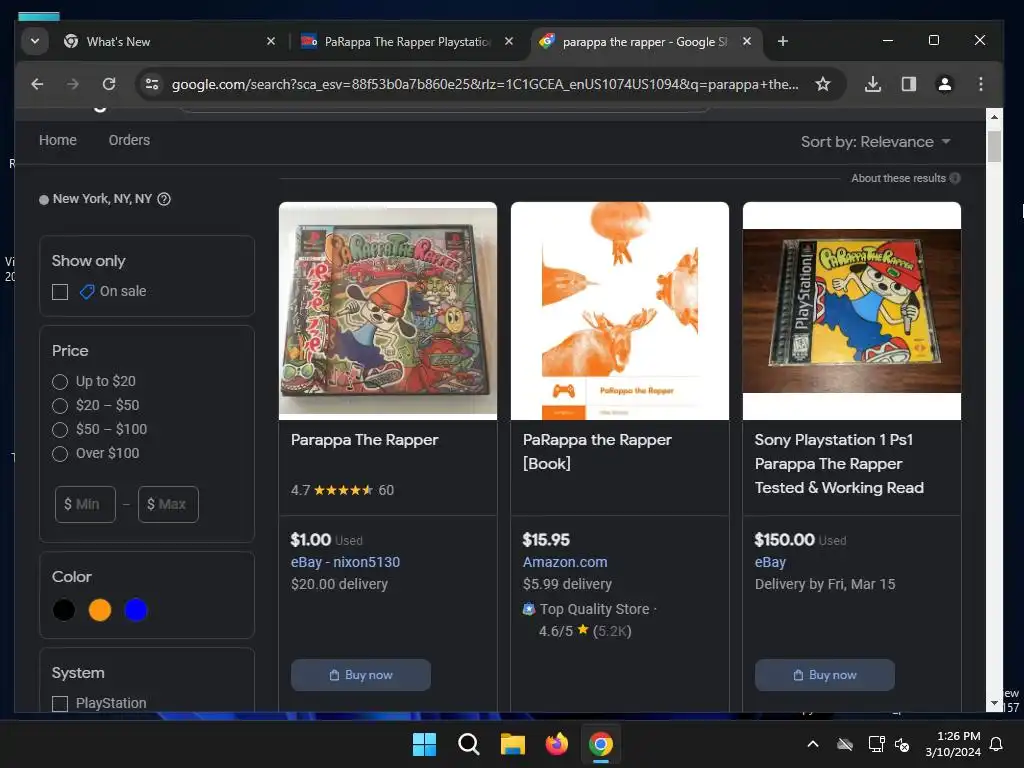Select the $50 – $100 price option
The image size is (1024, 768).
[60, 430]
